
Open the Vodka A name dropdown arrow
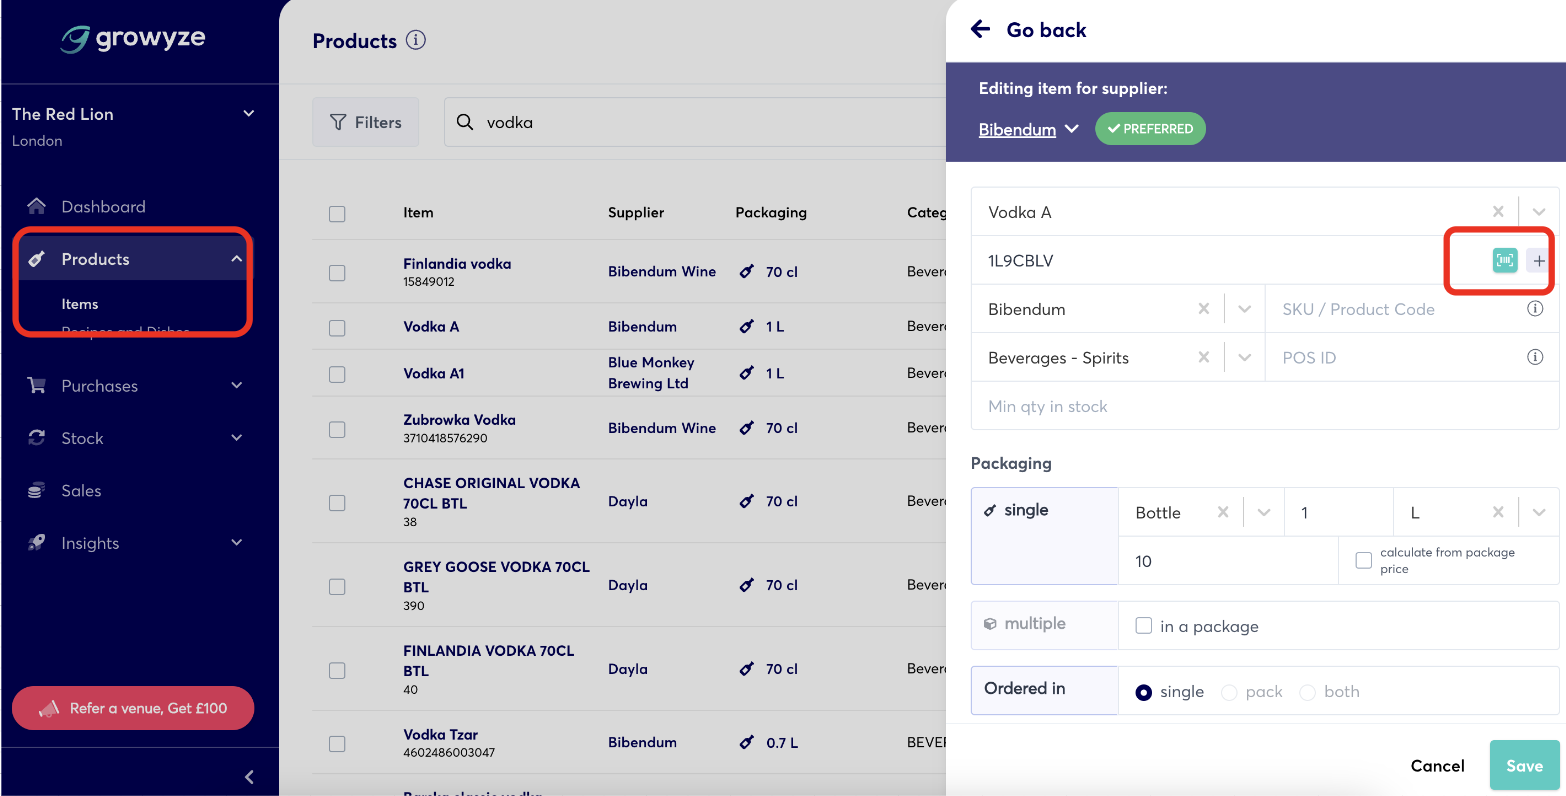[1539, 211]
